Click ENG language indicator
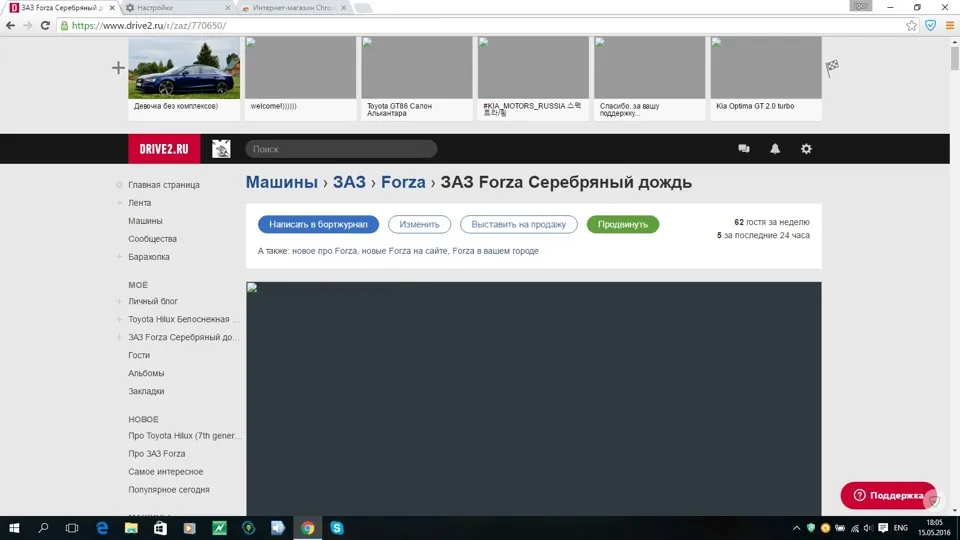This screenshot has height=540, width=960. (901, 528)
